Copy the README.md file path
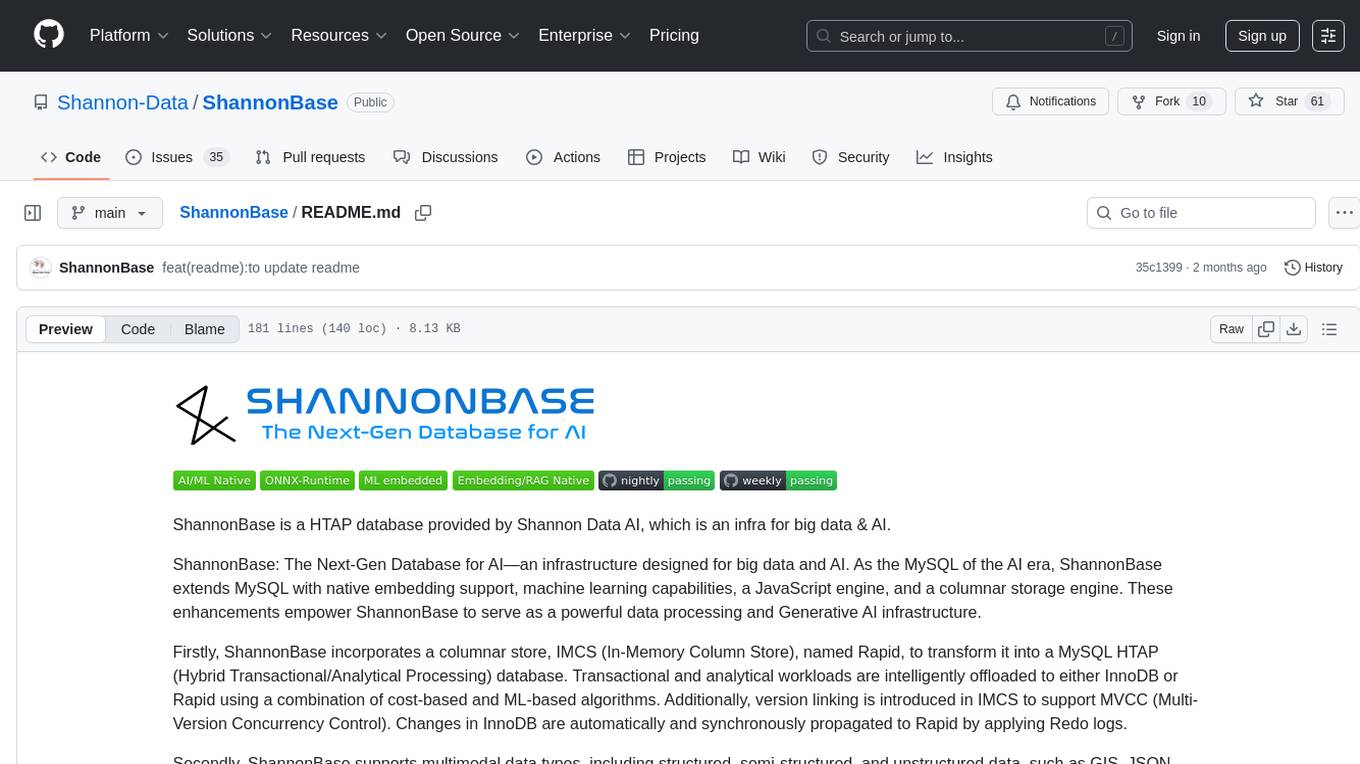 point(423,212)
